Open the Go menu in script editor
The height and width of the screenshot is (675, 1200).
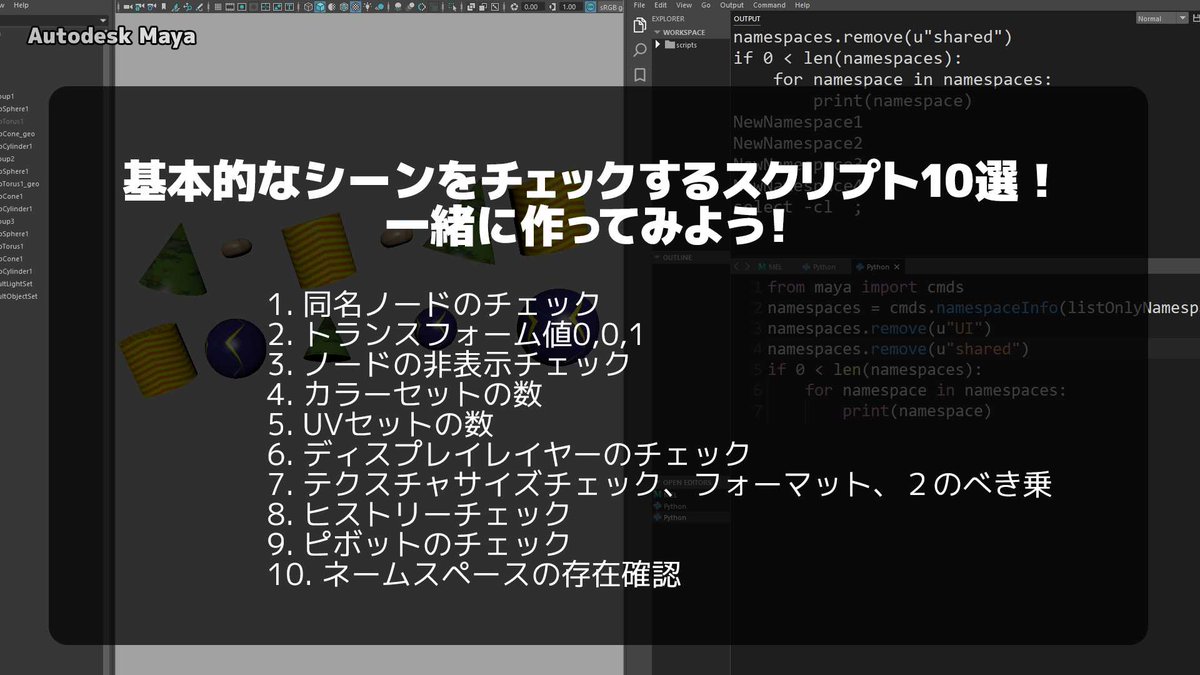[706, 5]
